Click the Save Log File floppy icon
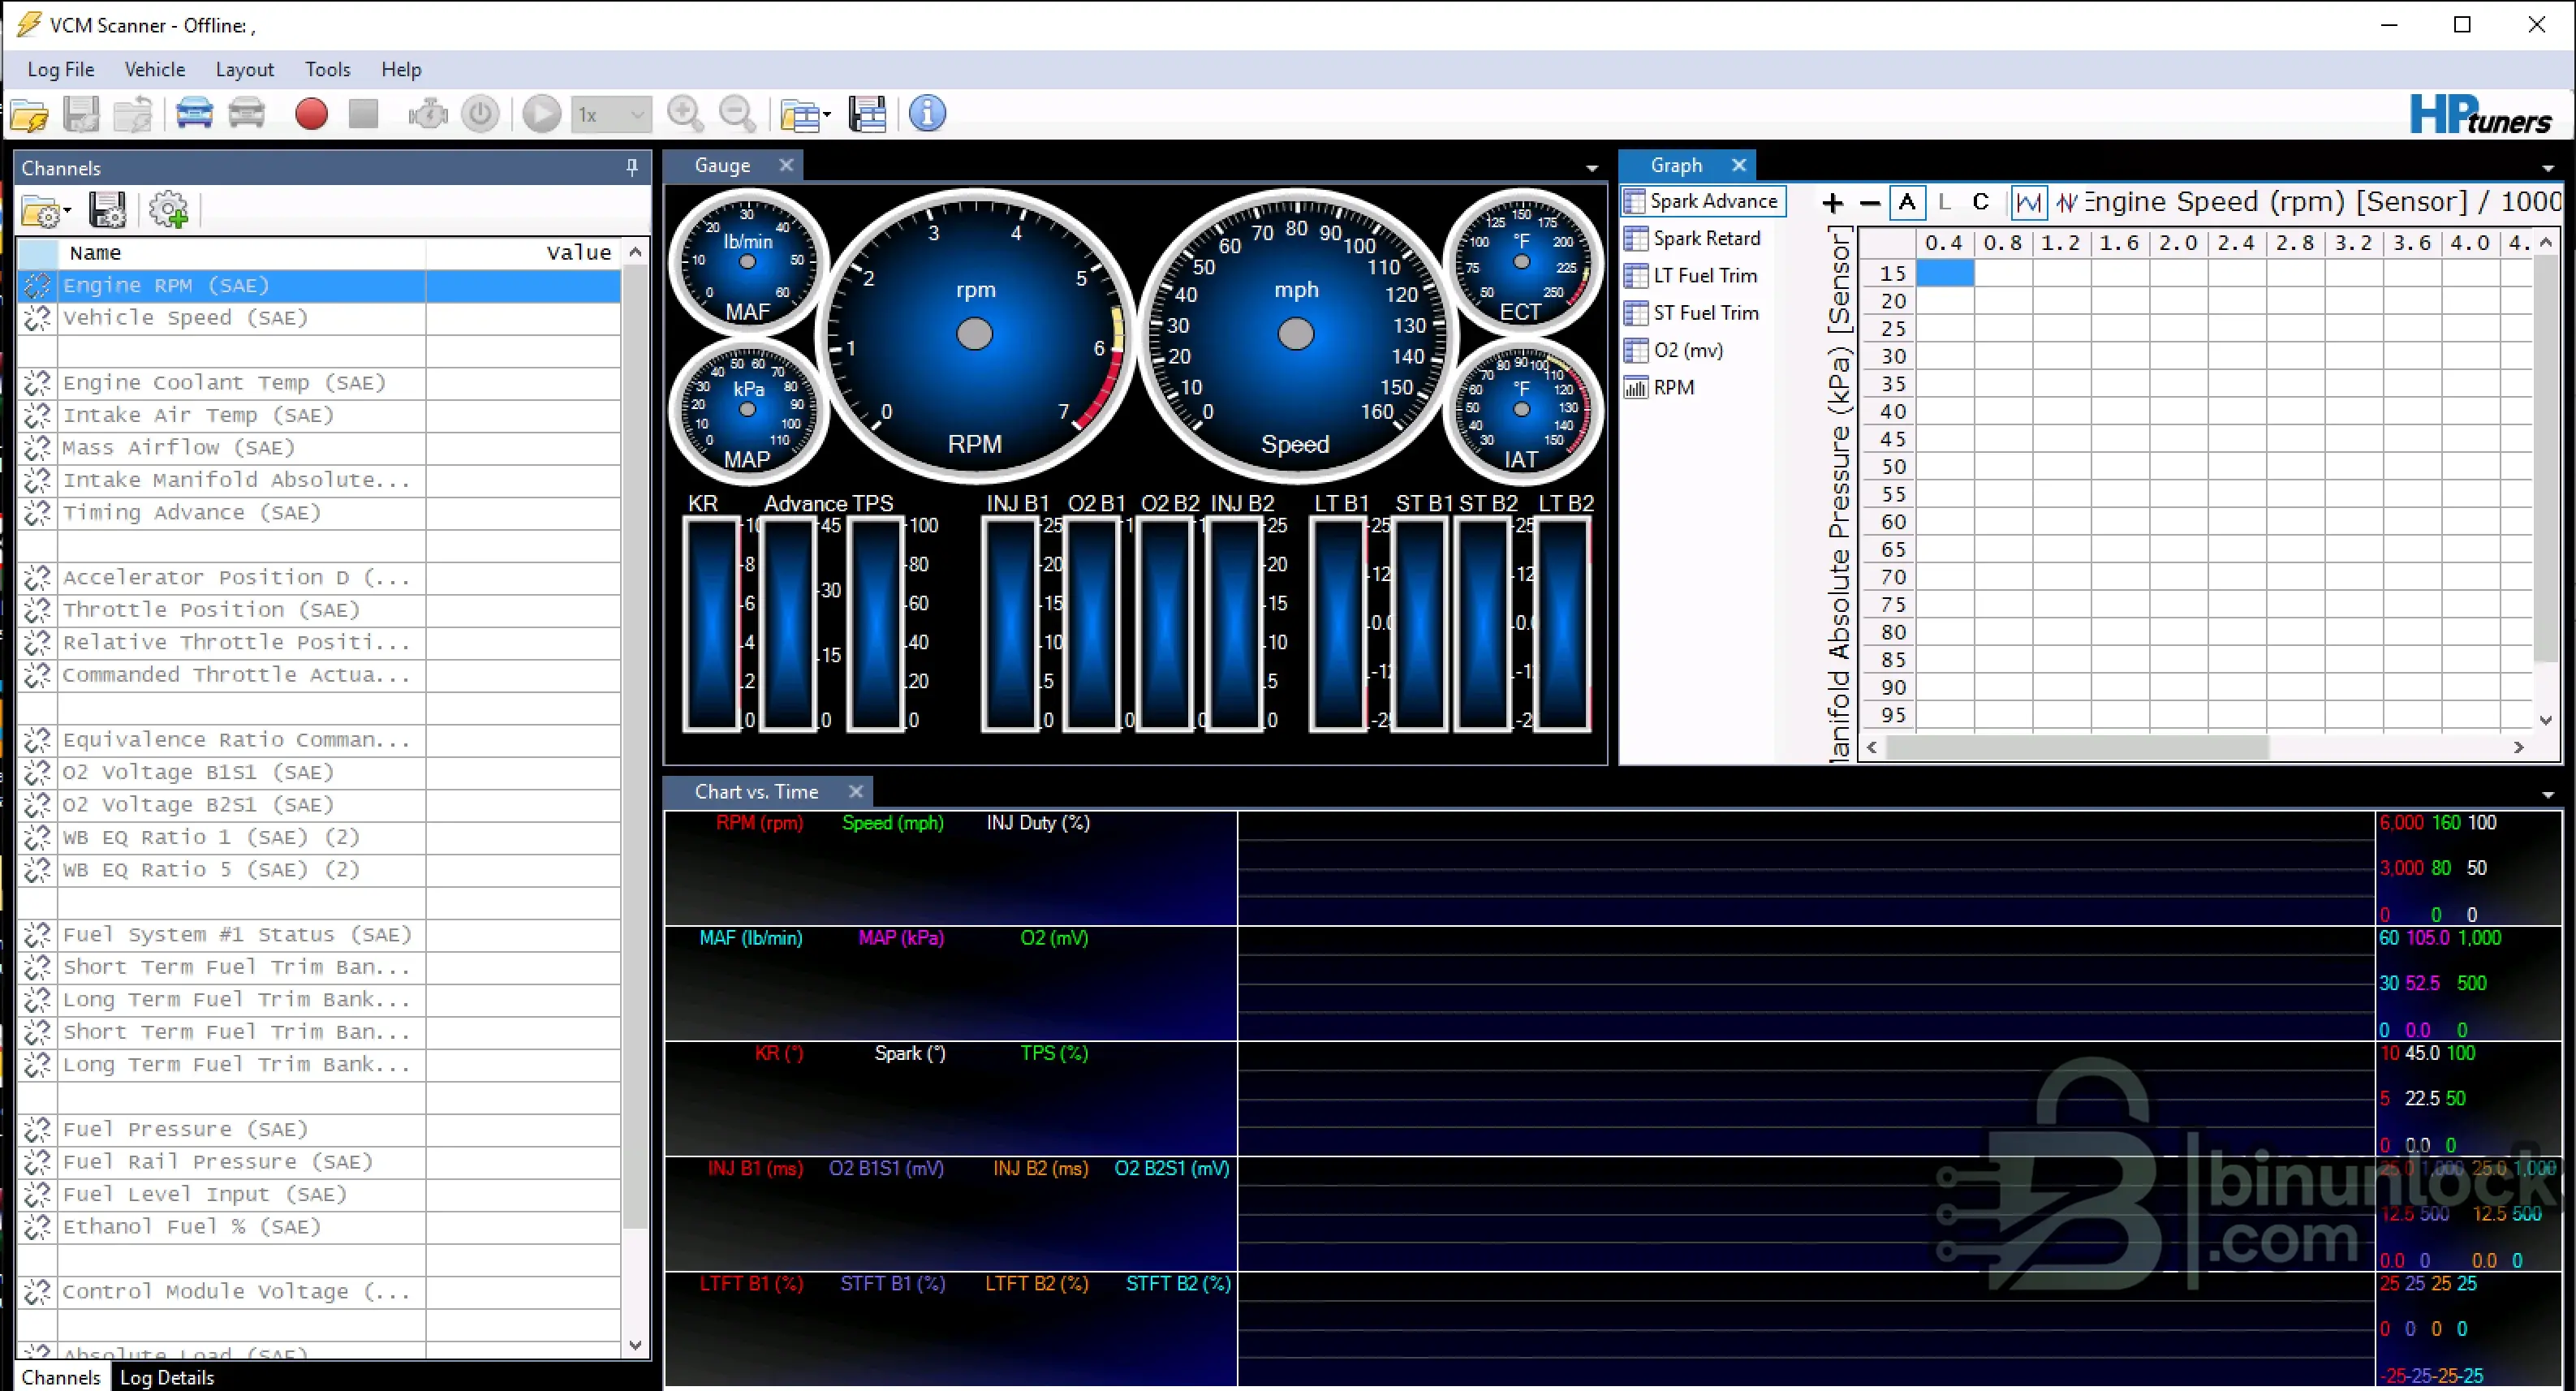This screenshot has height=1391, width=2576. click(81, 114)
